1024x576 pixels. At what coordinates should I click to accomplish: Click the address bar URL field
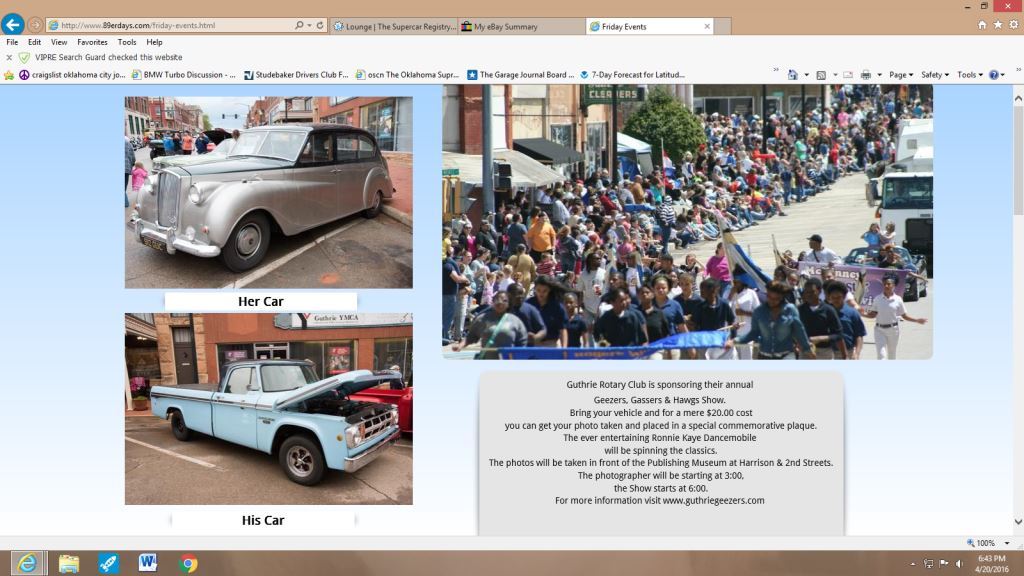click(x=170, y=25)
